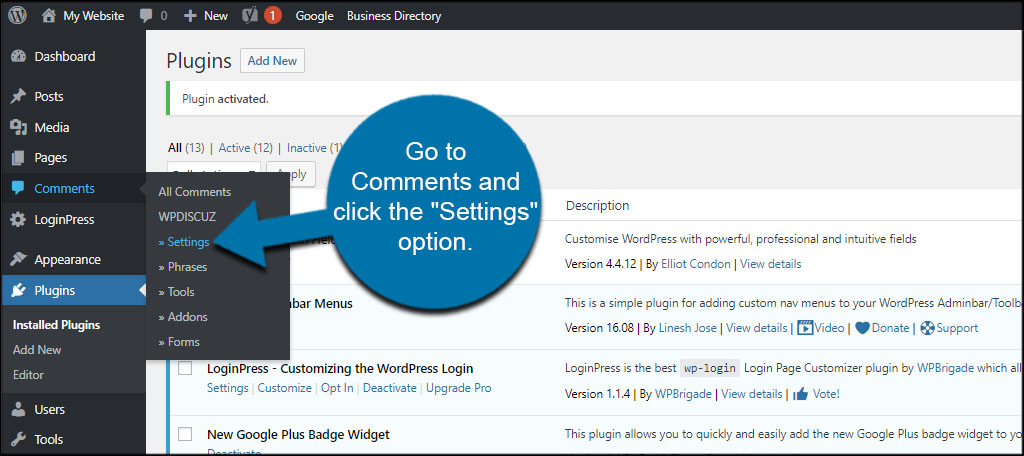Click LoginPress Upgrade Pro link
This screenshot has height=456, width=1024.
click(x=459, y=387)
